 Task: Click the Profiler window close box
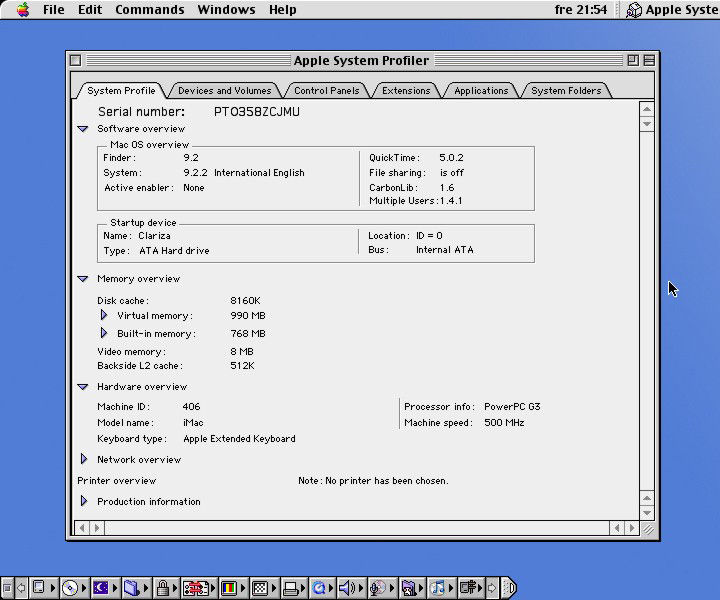click(76, 60)
